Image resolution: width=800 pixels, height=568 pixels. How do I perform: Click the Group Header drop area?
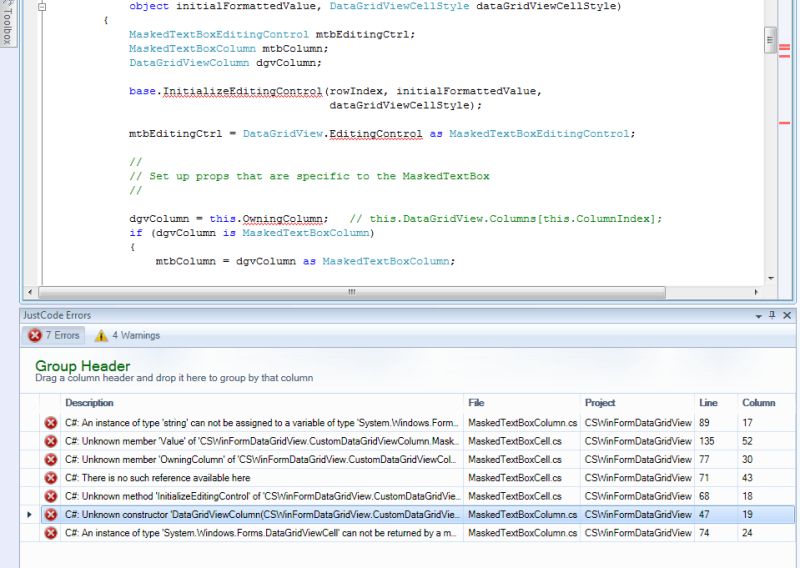coord(408,371)
